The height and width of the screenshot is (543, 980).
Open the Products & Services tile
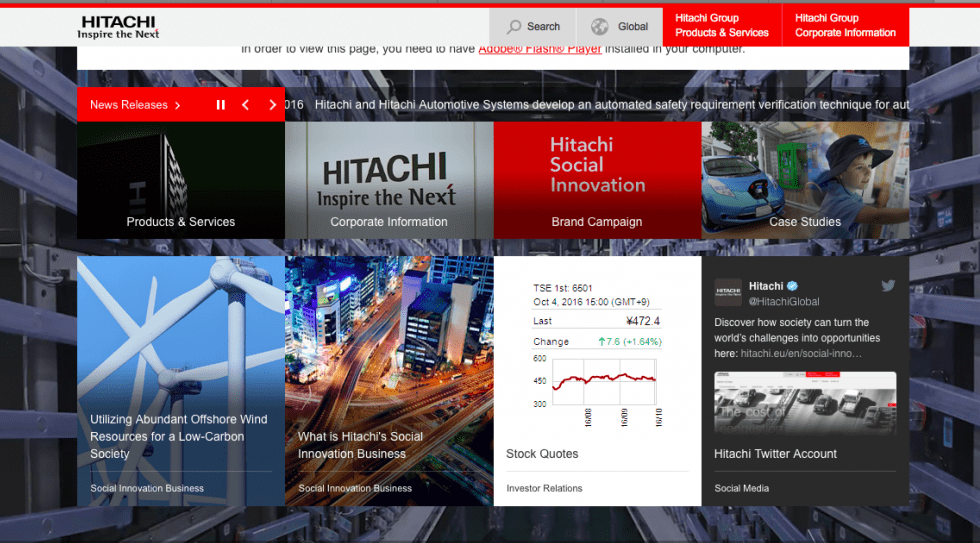(x=181, y=181)
